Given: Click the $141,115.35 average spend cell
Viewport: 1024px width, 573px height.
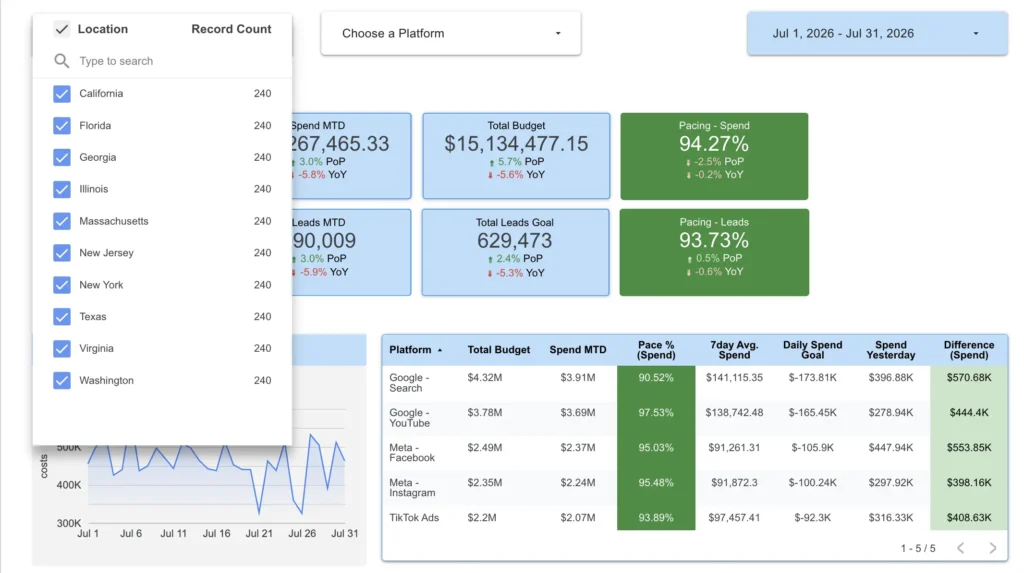Looking at the screenshot, I should coord(734,378).
